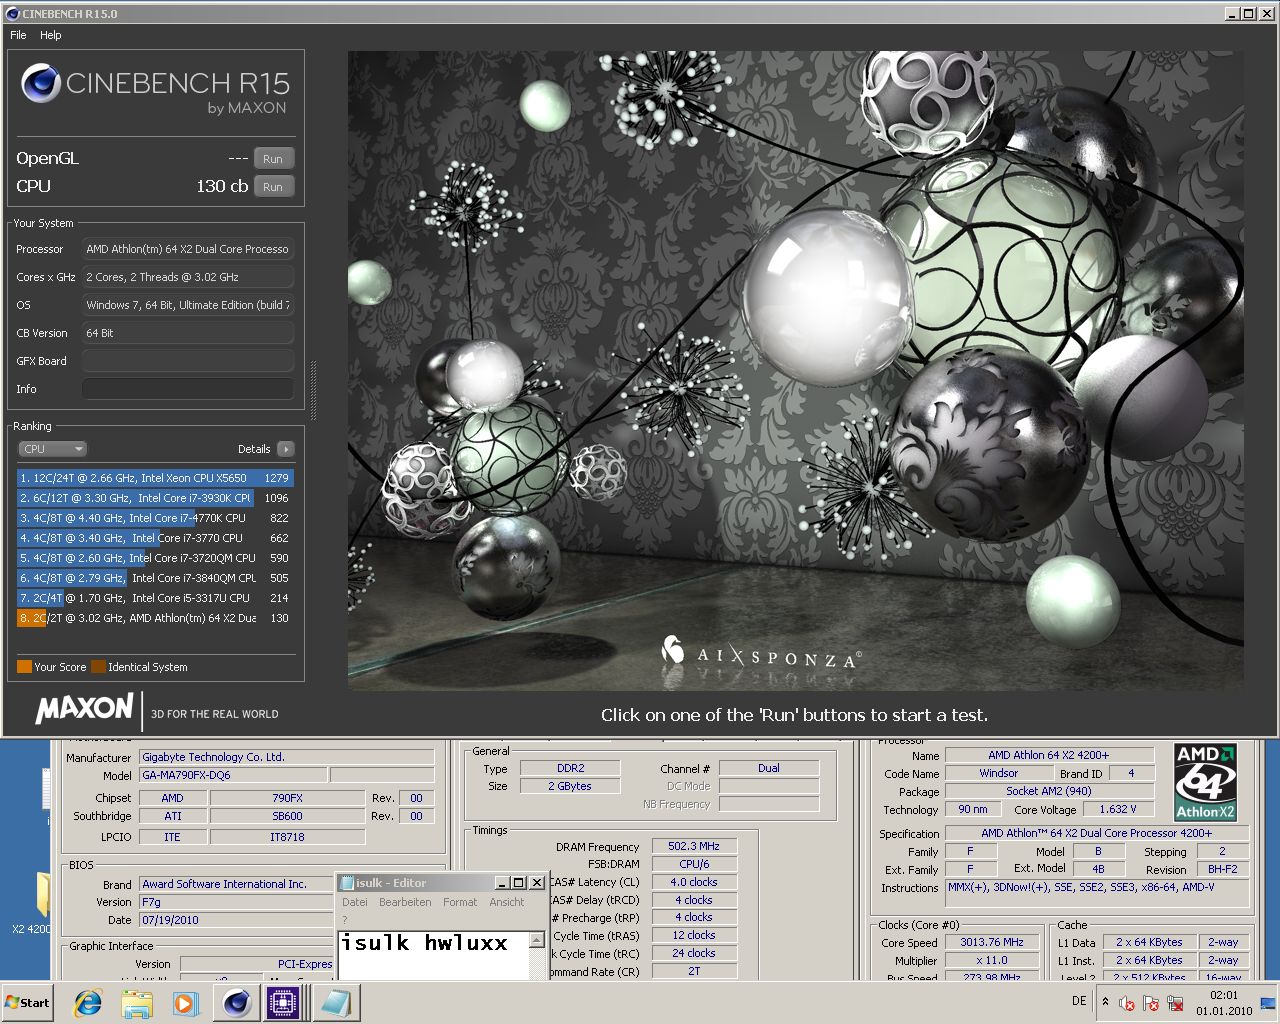The height and width of the screenshot is (1024, 1280).
Task: Click the network disconnected tray icon
Action: tap(1175, 1003)
